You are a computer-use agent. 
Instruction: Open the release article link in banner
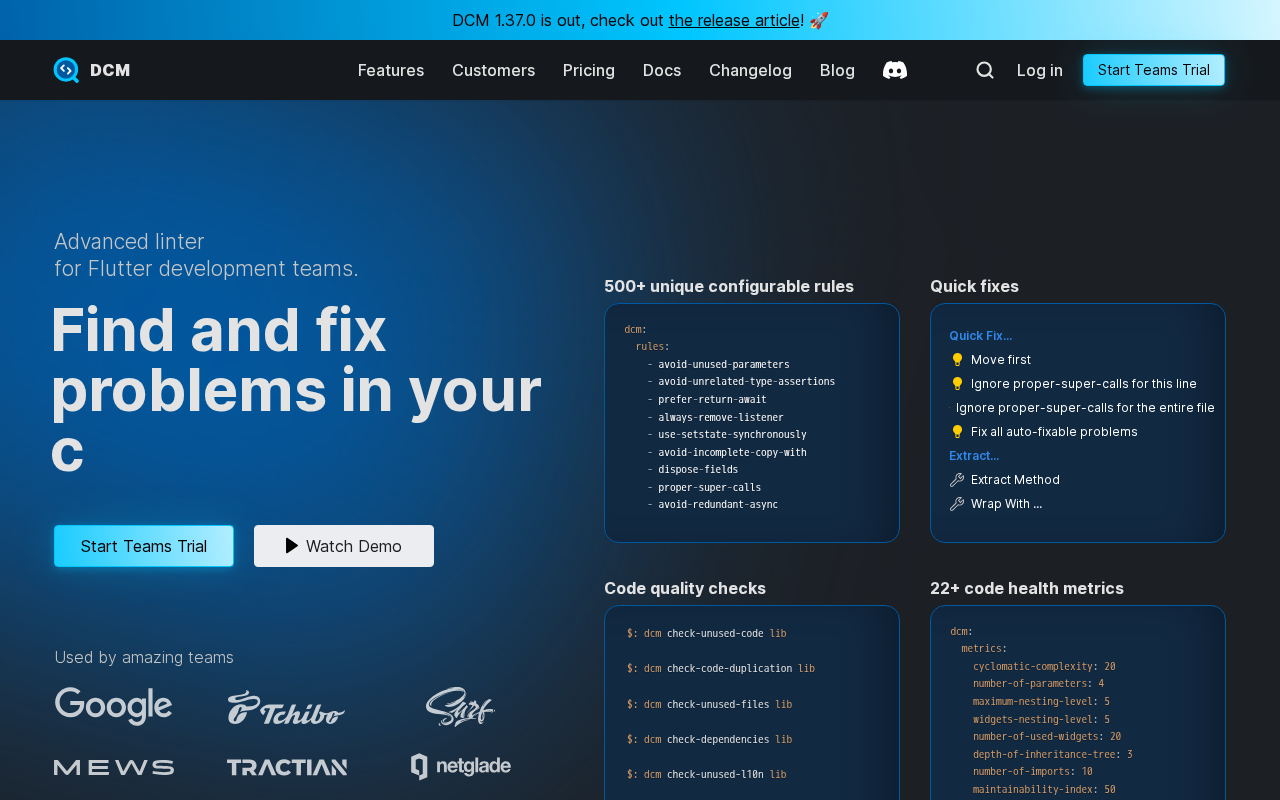point(735,20)
